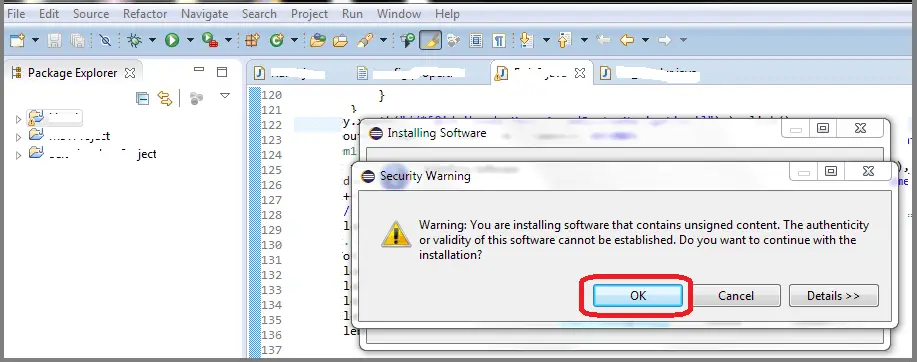Click the Save floppy disk icon
The width and height of the screenshot is (917, 362).
tap(54, 40)
